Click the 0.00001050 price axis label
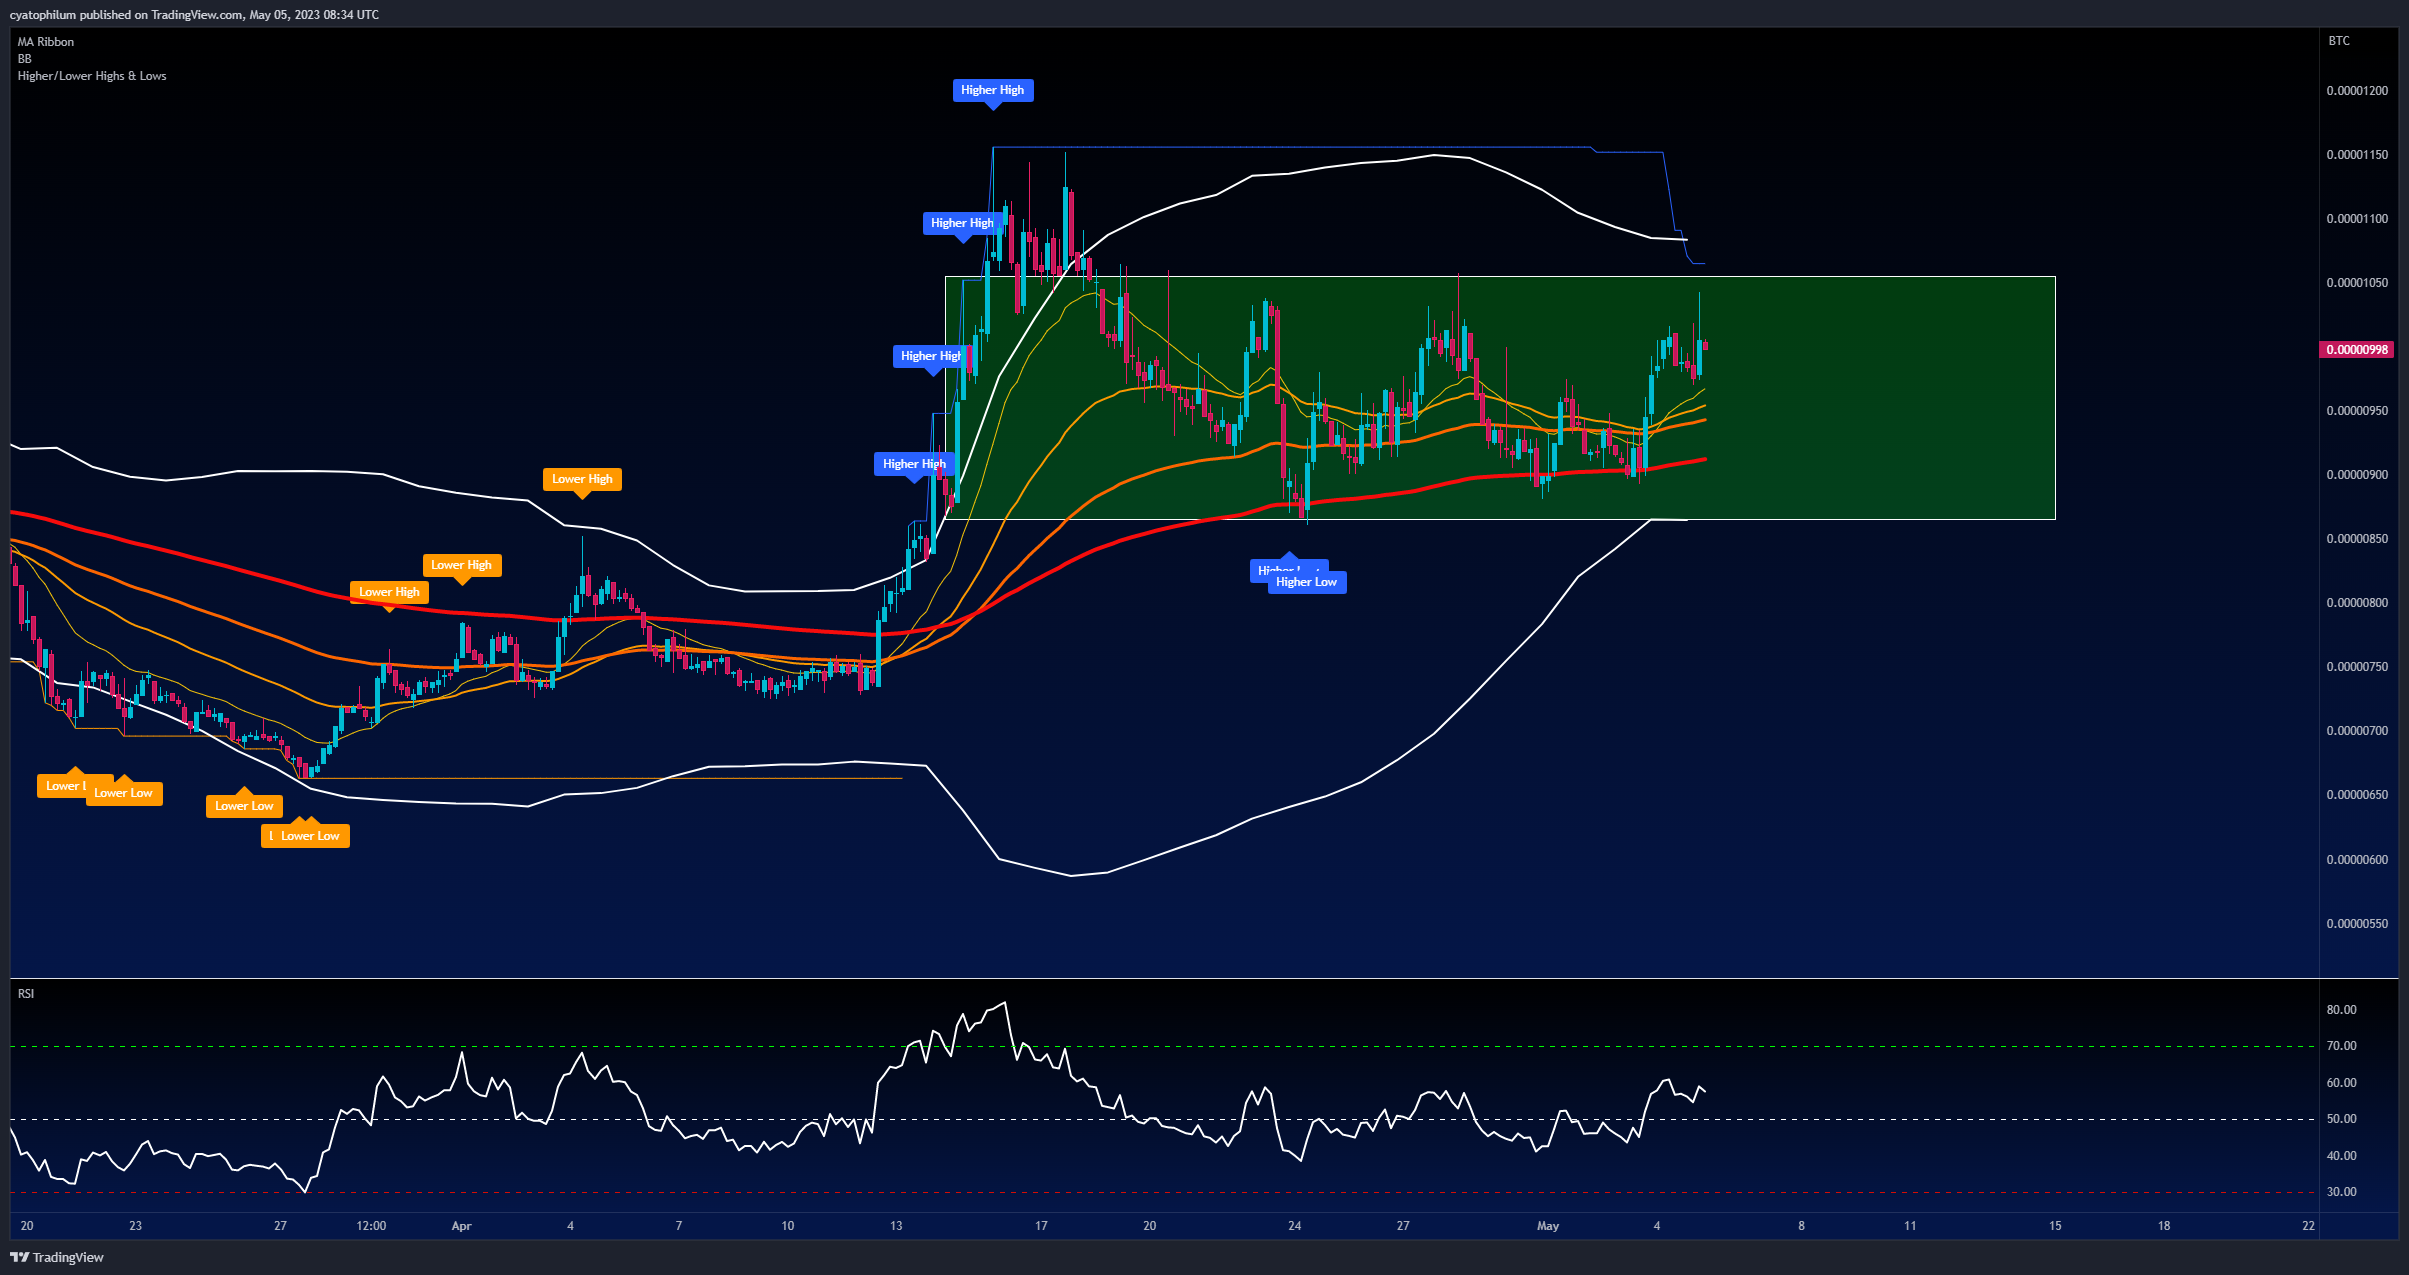Image resolution: width=2409 pixels, height=1275 pixels. click(x=2355, y=283)
